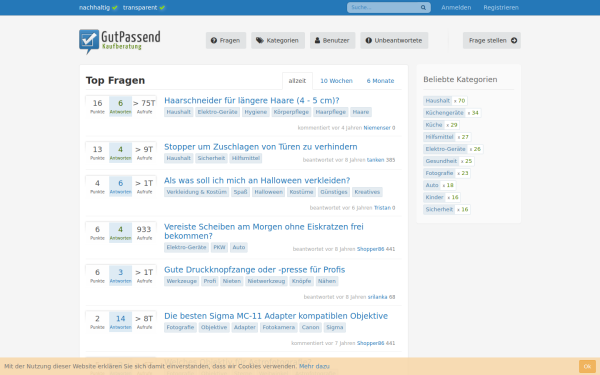Click the Günstiges tag
This screenshot has width=600, height=375.
click(334, 192)
